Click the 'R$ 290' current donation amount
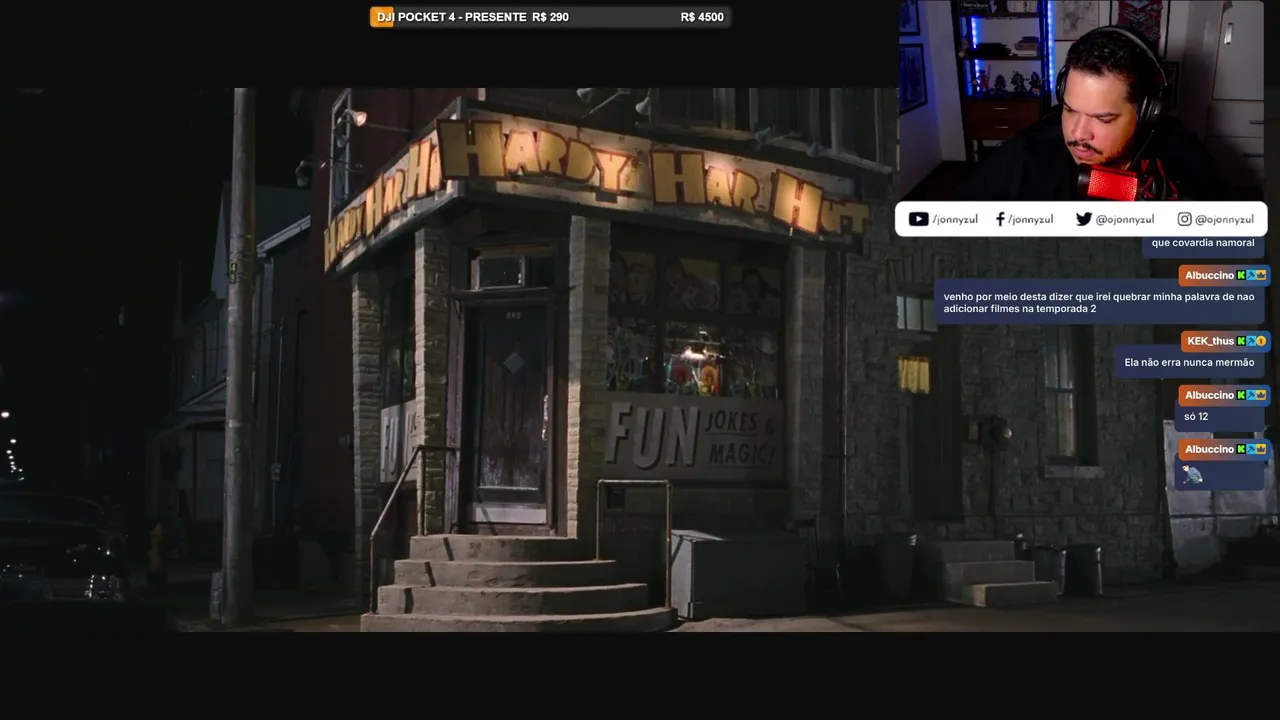1280x720 pixels. [x=550, y=17]
